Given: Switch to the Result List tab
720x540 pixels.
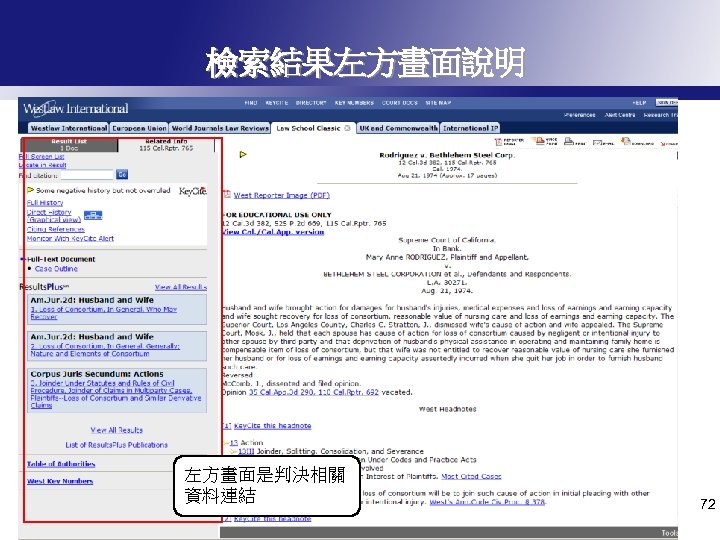Looking at the screenshot, I should (x=69, y=145).
